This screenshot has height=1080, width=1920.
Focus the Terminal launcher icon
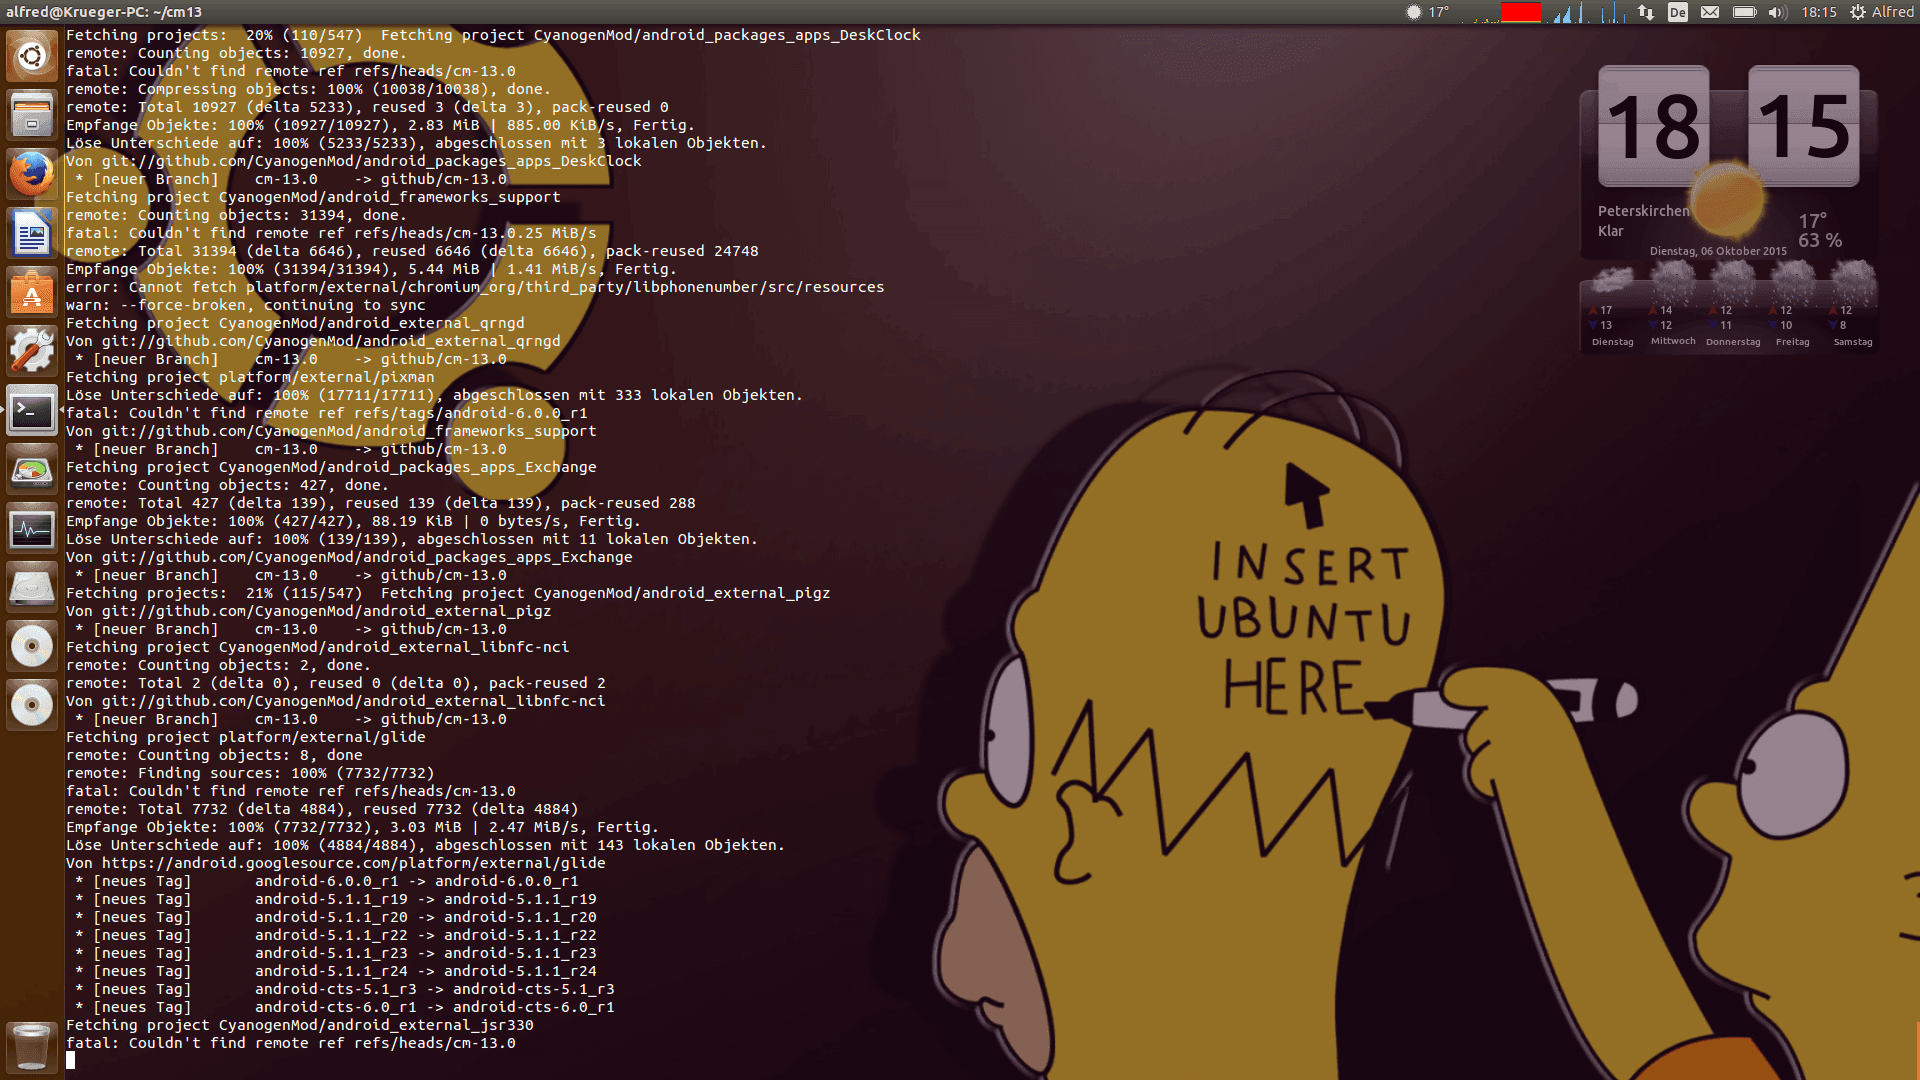(32, 410)
